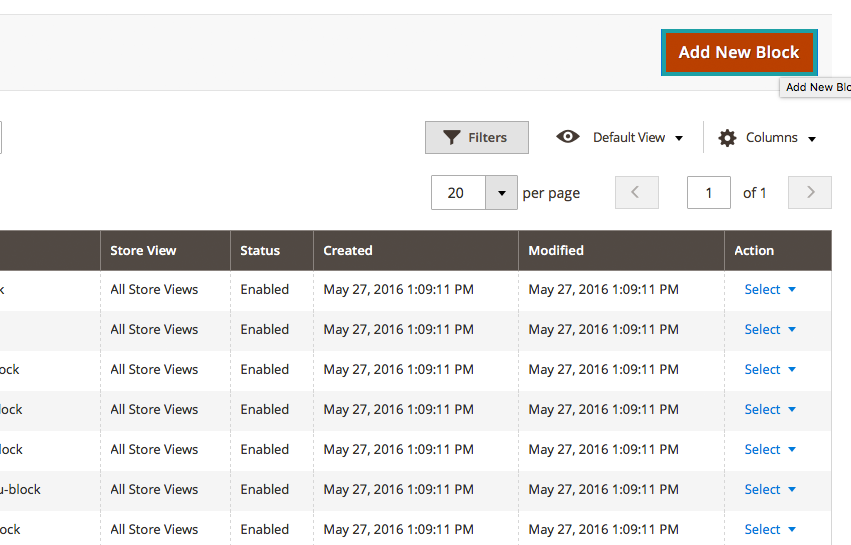
Task: Expand Select arrow in third row
Action: pos(792,370)
